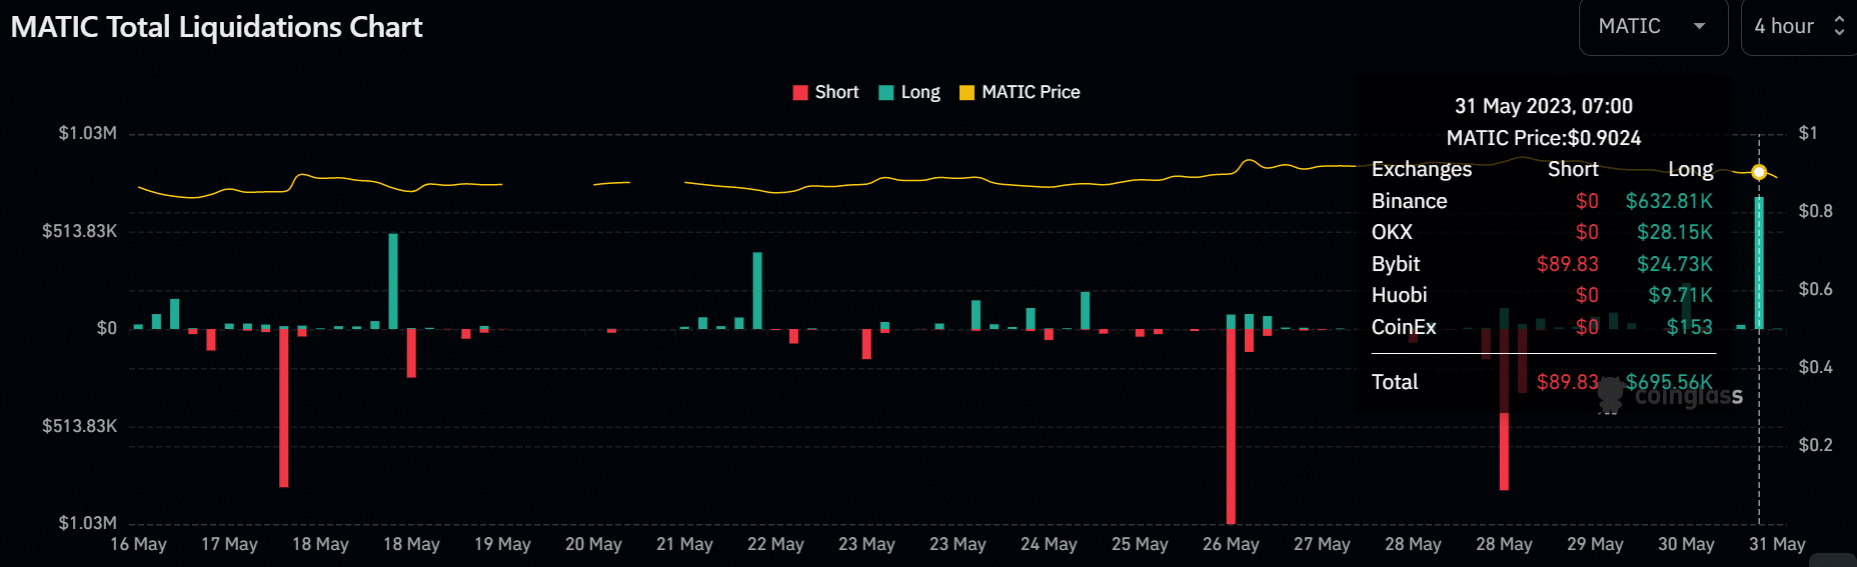Image resolution: width=1857 pixels, height=567 pixels.
Task: Click the '24 May' x-axis label
Action: click(1048, 544)
